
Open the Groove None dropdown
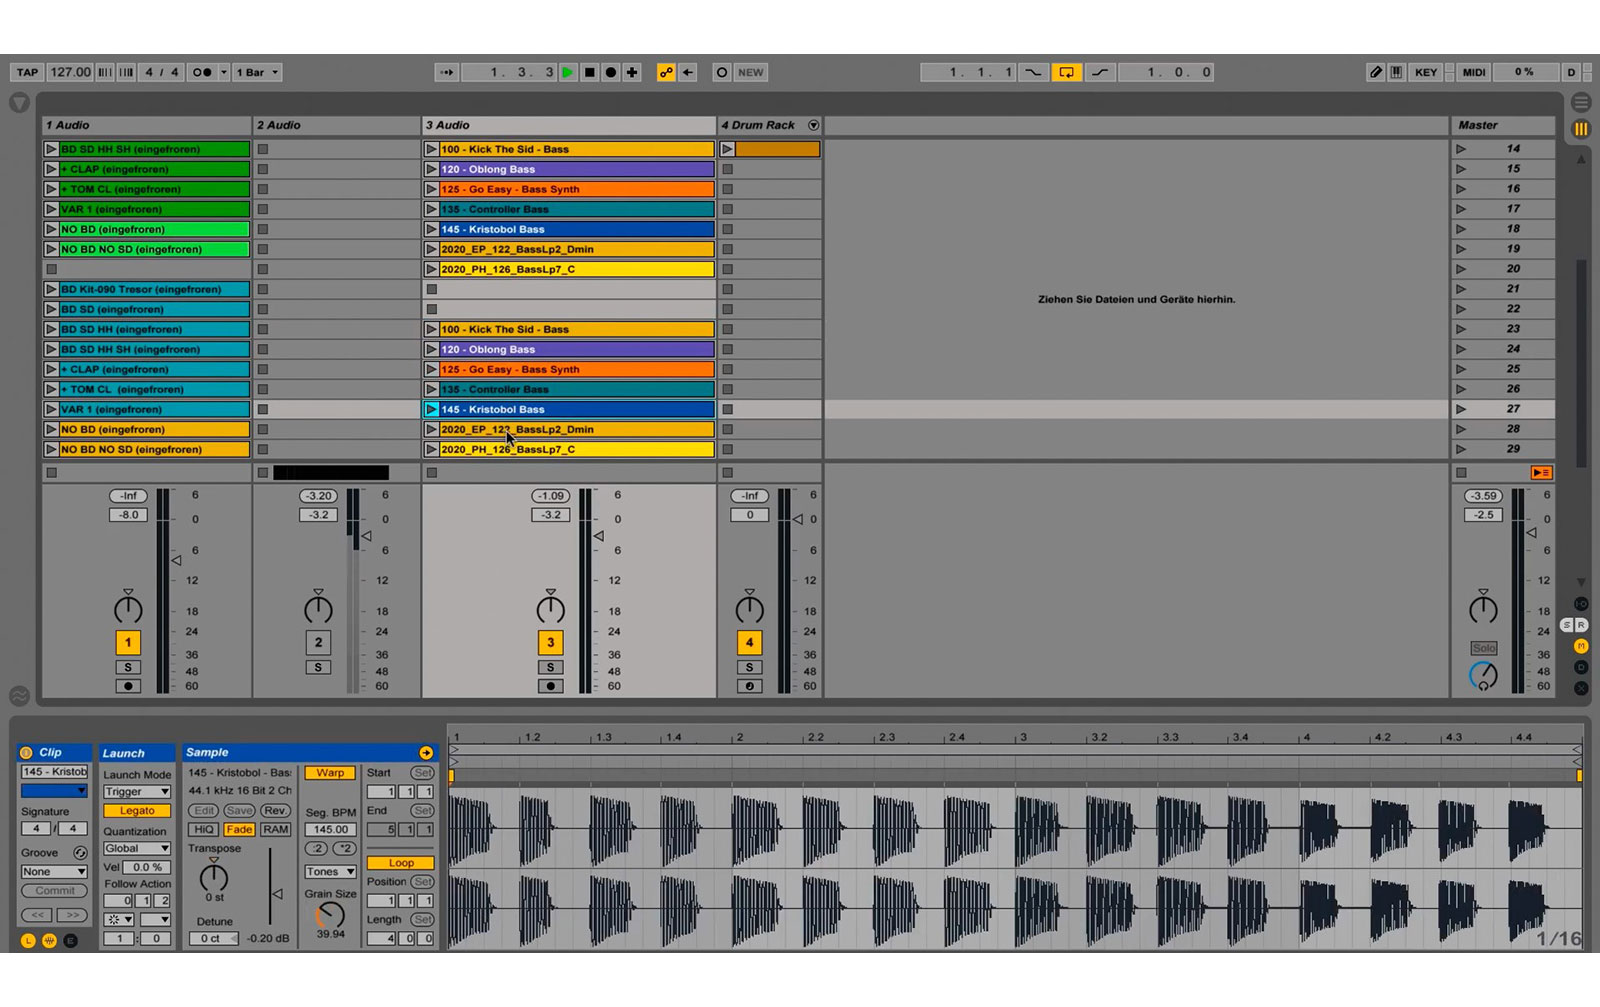pos(54,871)
